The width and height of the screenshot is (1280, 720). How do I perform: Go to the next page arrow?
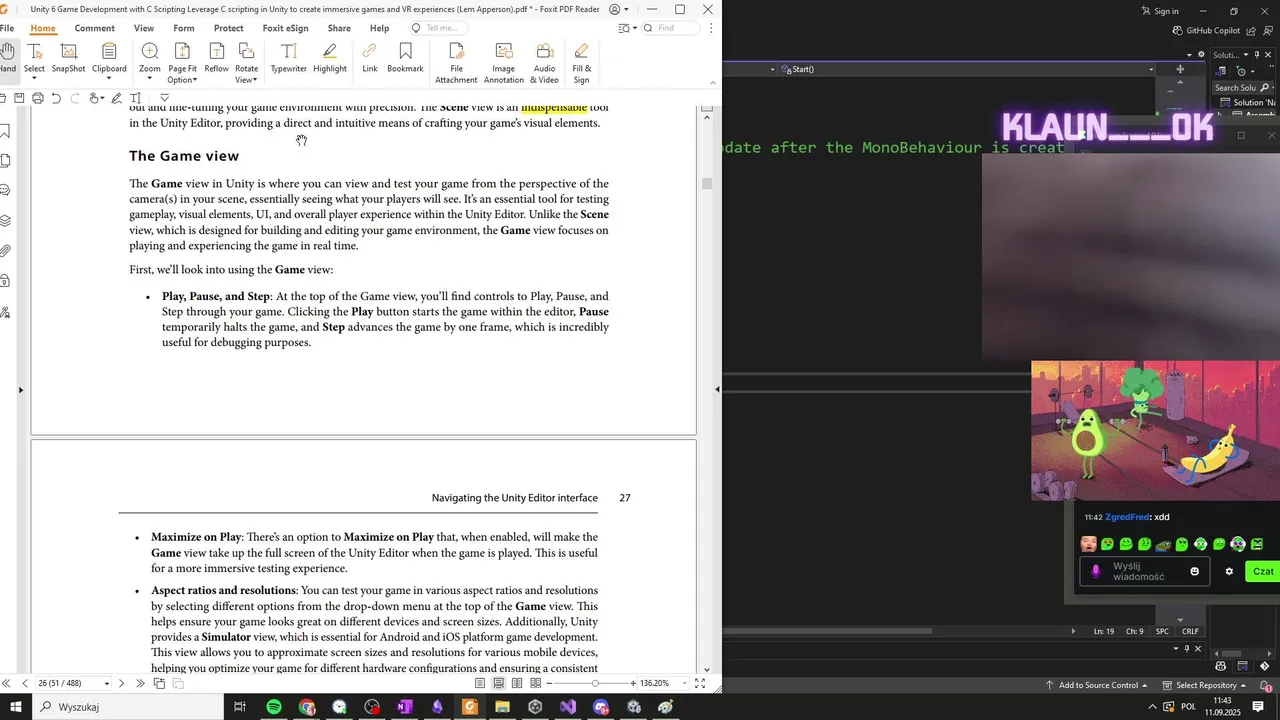[122, 683]
